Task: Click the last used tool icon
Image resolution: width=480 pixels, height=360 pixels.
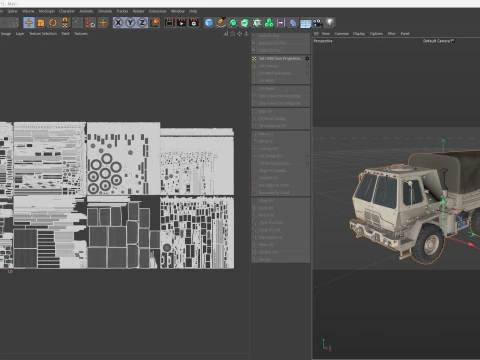Action: [x=65, y=23]
